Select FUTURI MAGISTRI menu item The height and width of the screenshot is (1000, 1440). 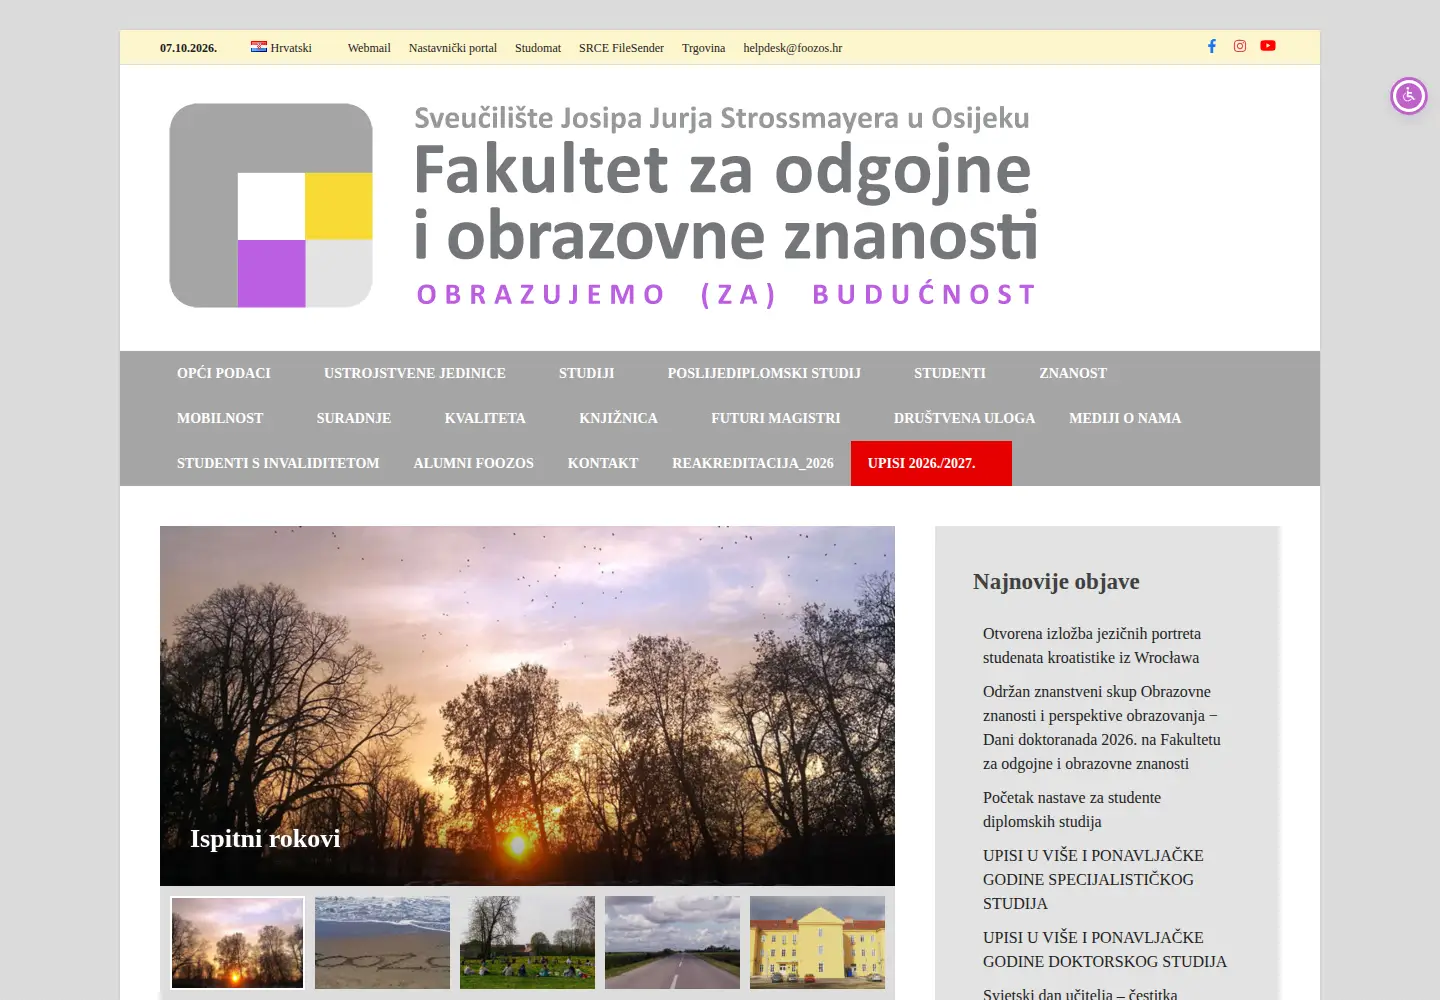point(776,418)
